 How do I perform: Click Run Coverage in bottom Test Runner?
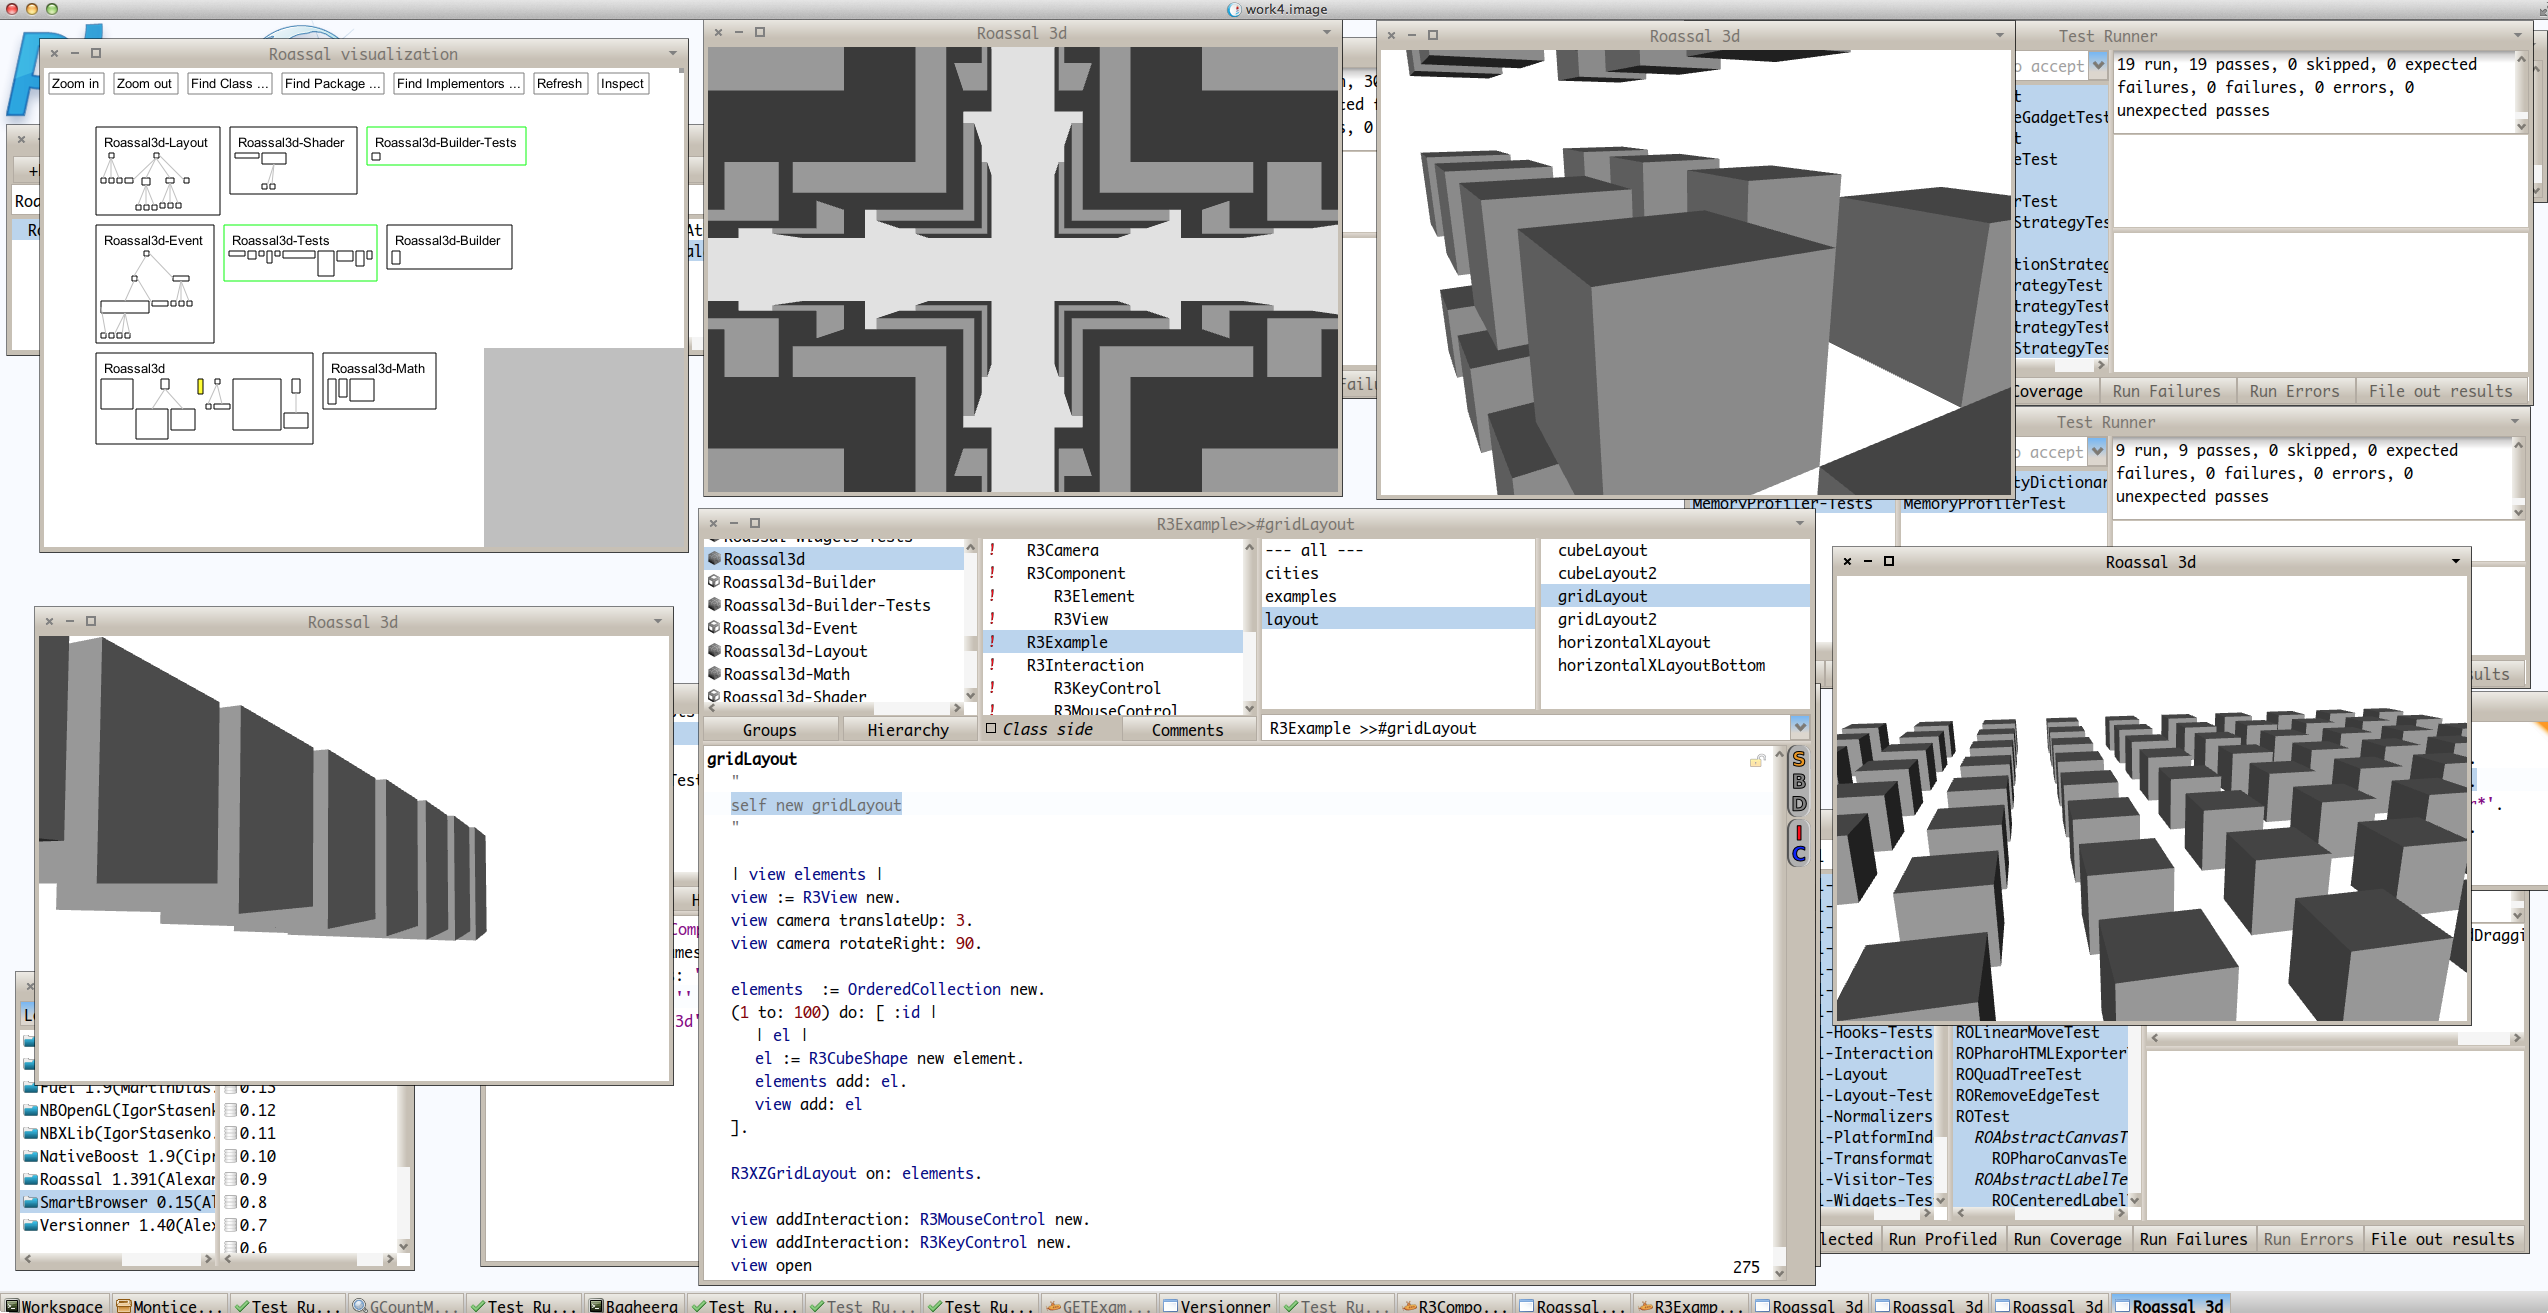point(2067,1239)
